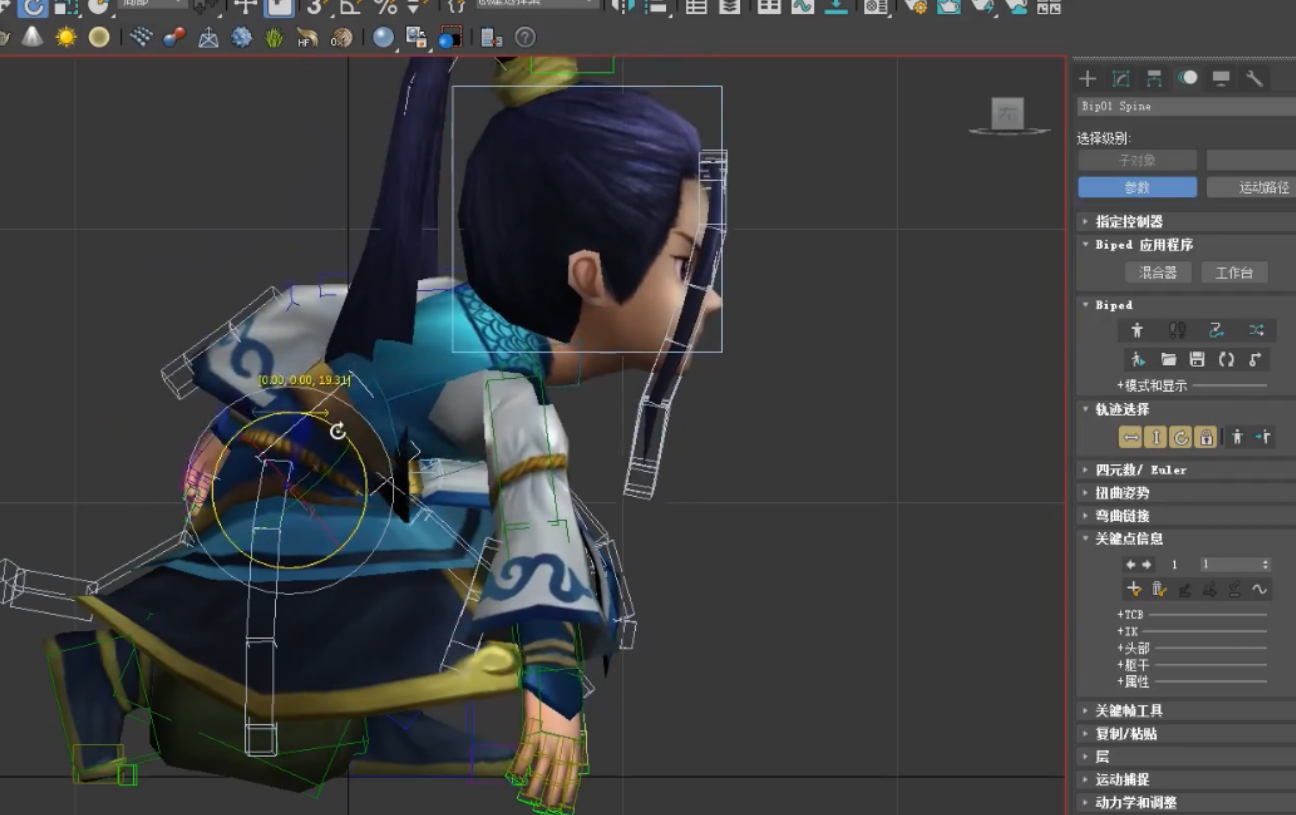1296x815 pixels.
Task: Click the 运动路径 button
Action: click(1252, 187)
